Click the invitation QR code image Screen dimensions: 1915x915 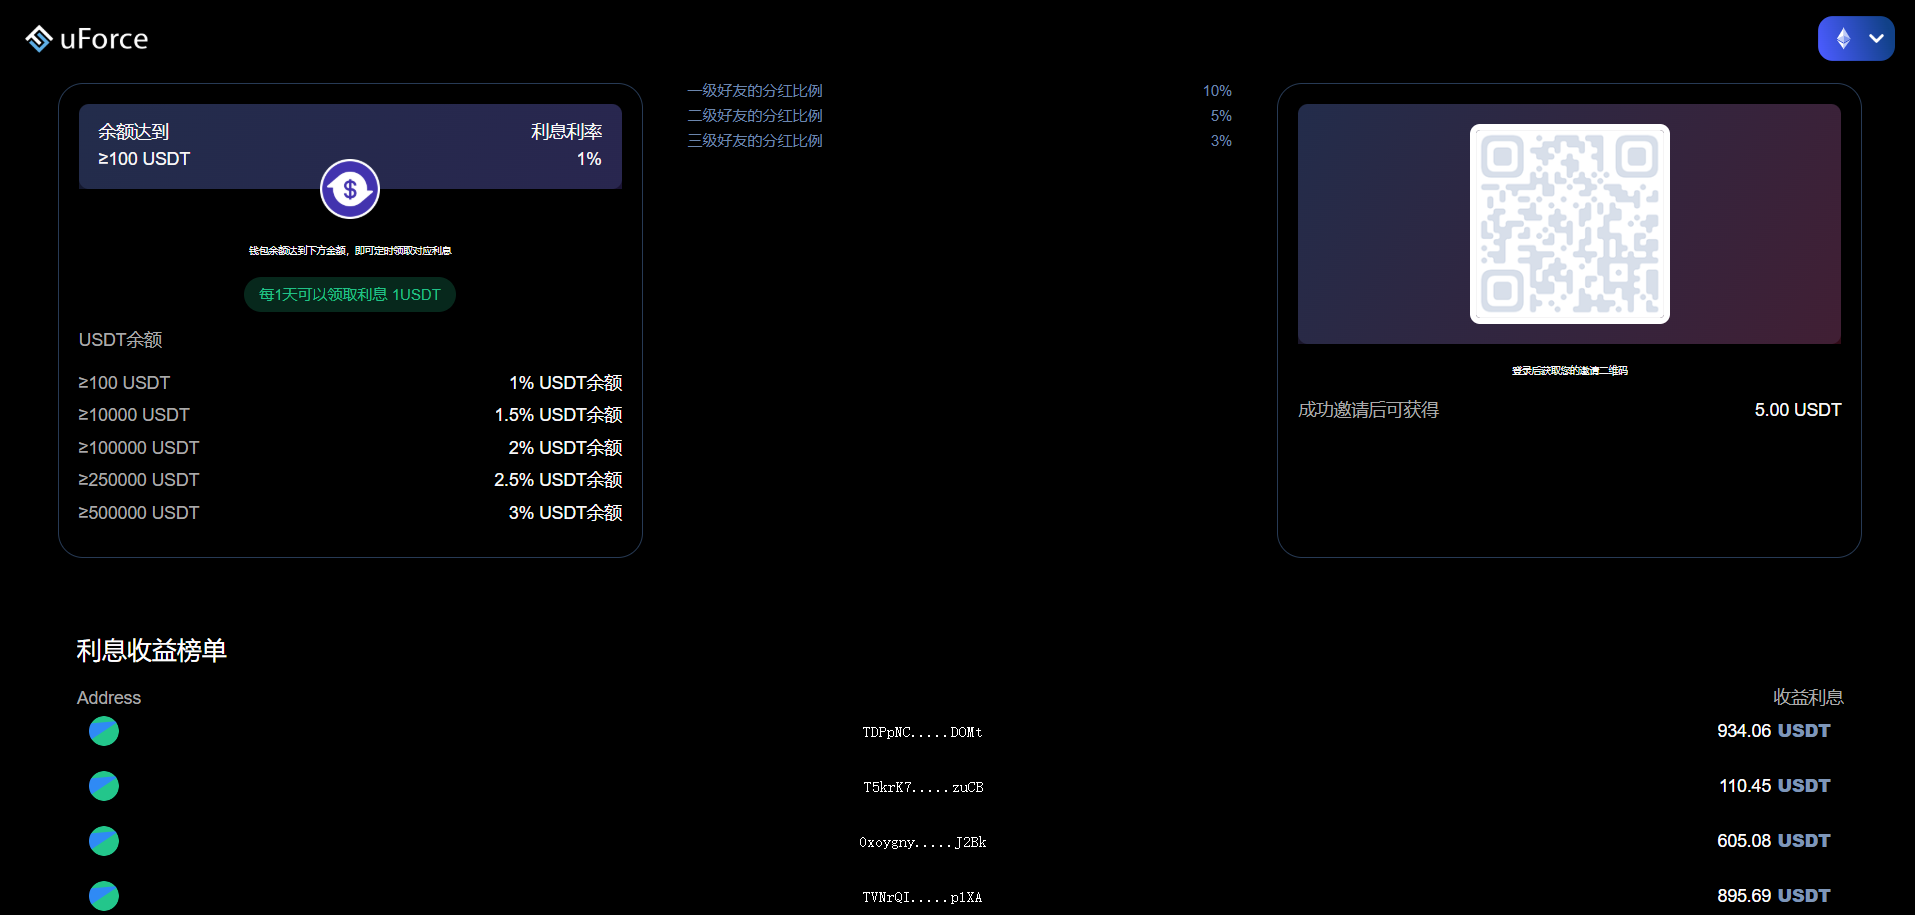pyautogui.click(x=1569, y=224)
